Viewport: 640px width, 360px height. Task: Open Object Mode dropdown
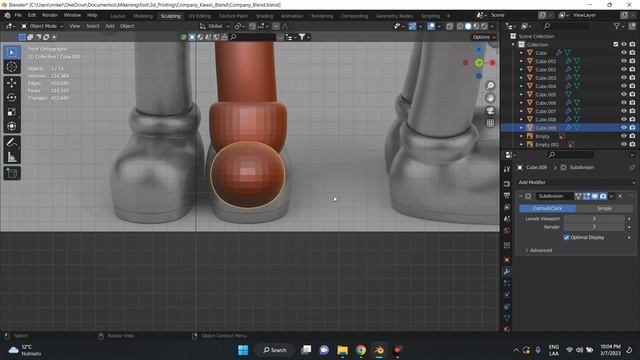(x=42, y=26)
